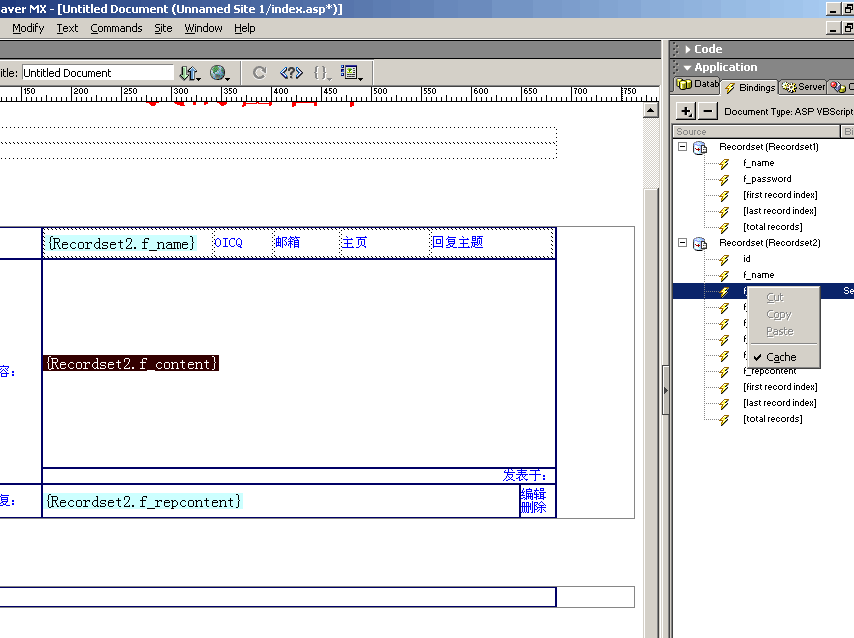Click the Recordset1 database icon
The height and width of the screenshot is (638, 854).
[700, 147]
